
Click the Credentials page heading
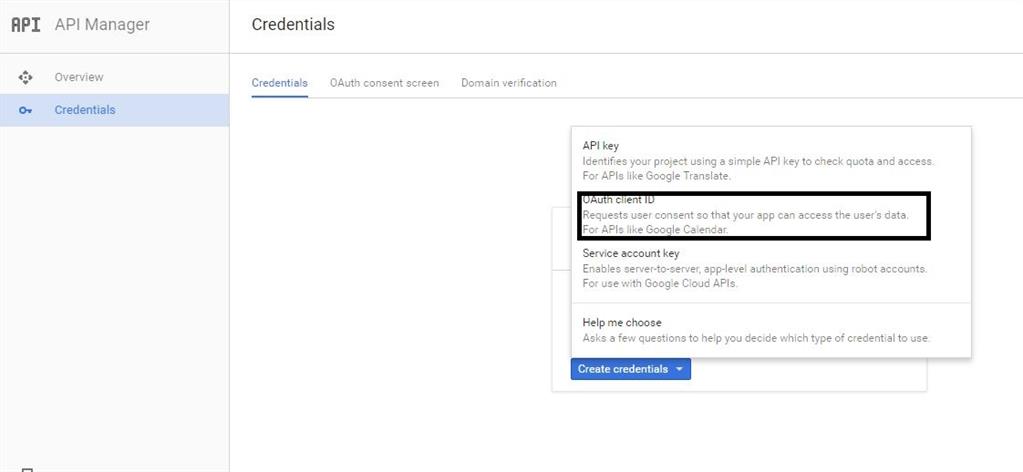point(293,25)
